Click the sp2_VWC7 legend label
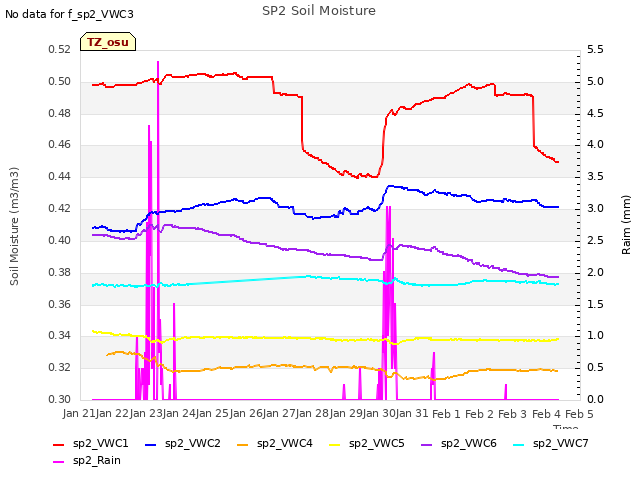The image size is (640, 480). pos(561,443)
